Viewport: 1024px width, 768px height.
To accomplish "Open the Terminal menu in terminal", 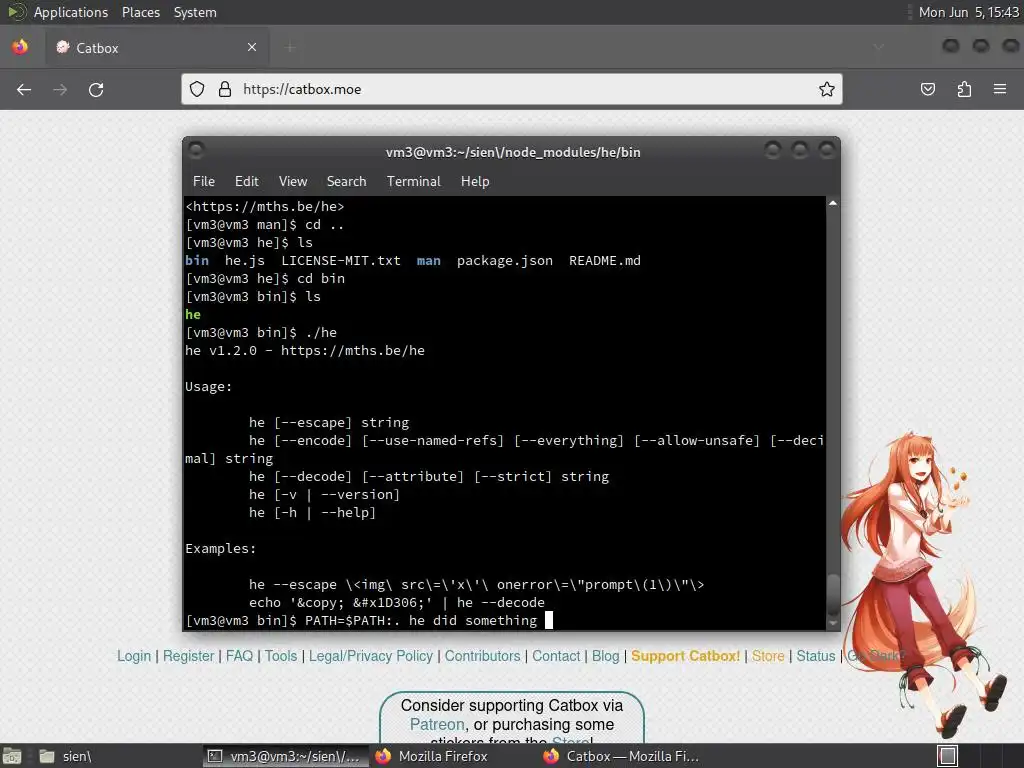I will pyautogui.click(x=413, y=182).
